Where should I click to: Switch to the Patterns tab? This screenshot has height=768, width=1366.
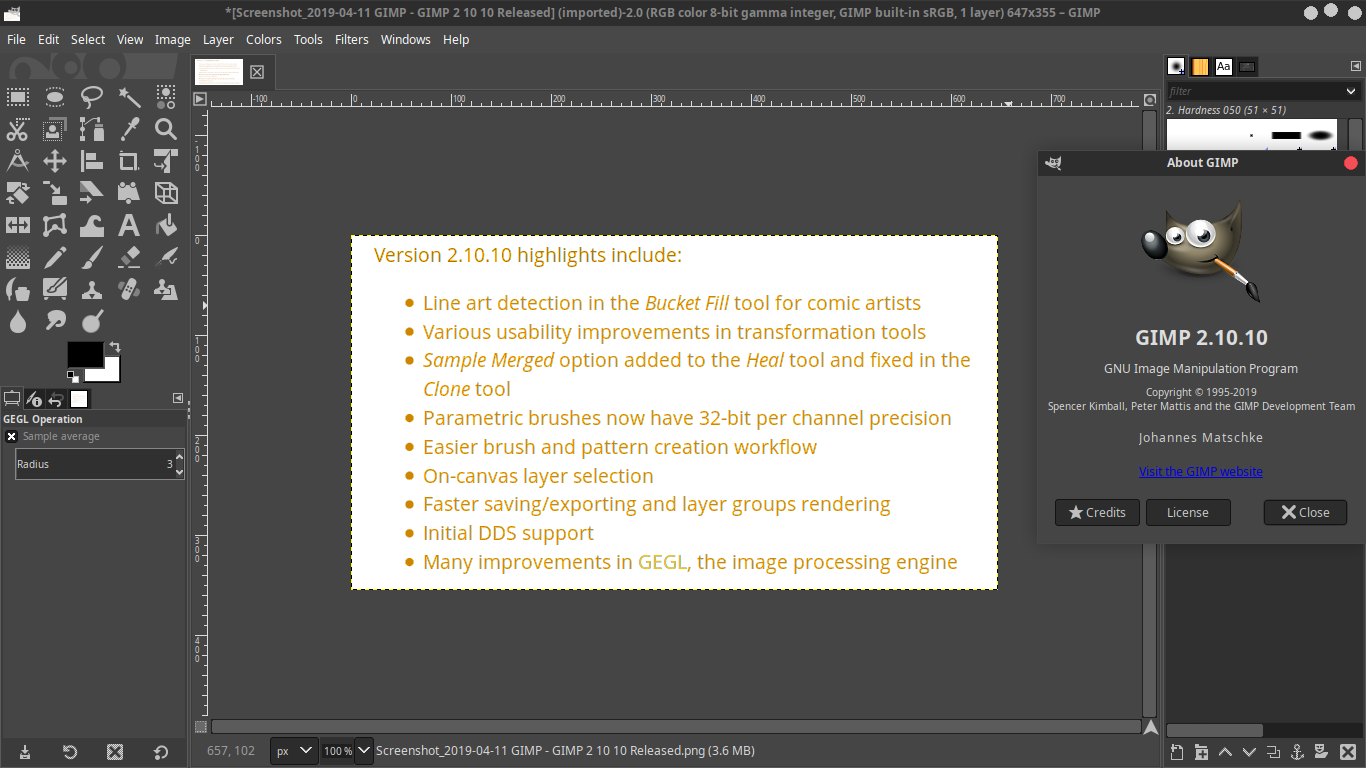click(x=1200, y=67)
